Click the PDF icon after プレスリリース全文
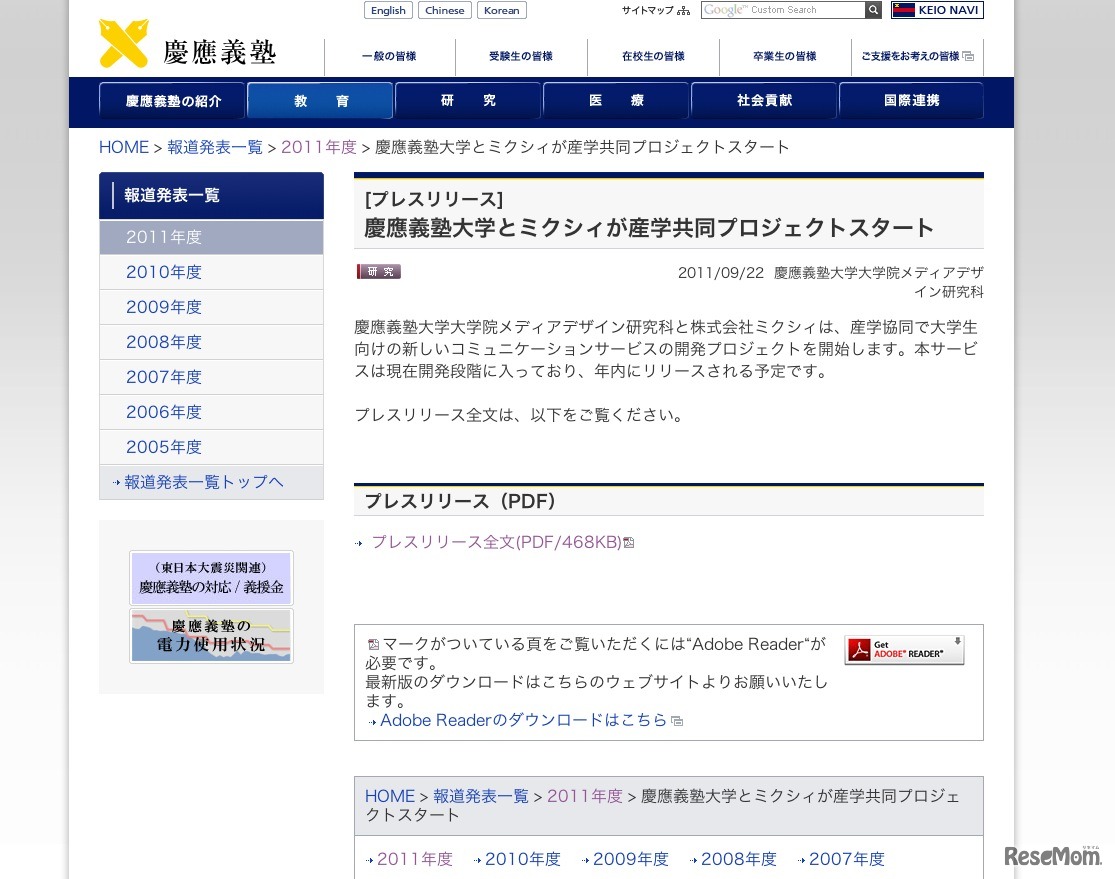The width and height of the screenshot is (1115, 879). (x=628, y=542)
